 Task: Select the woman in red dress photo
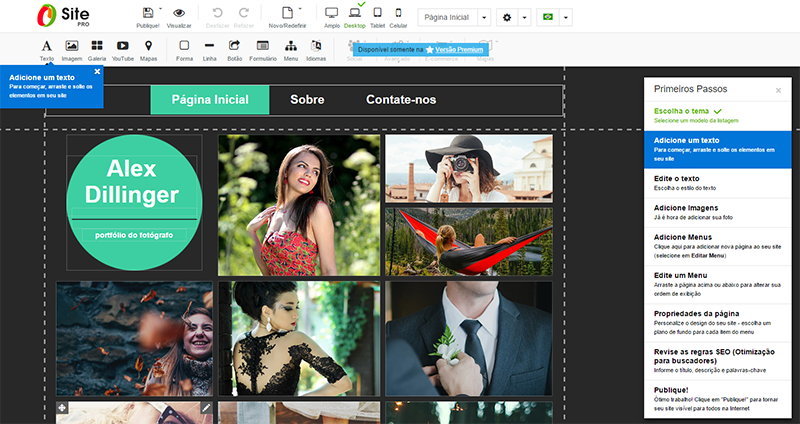[x=299, y=205]
